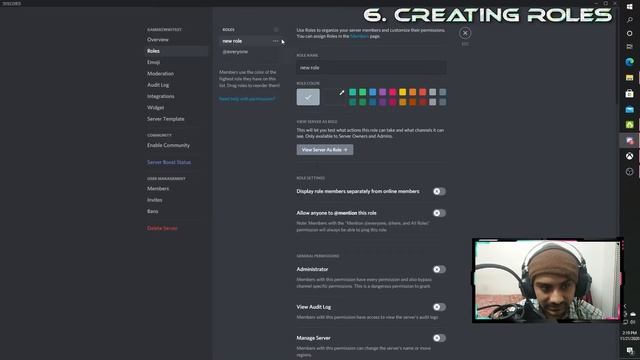Open Task View icon in taskbar

tap(629, 47)
